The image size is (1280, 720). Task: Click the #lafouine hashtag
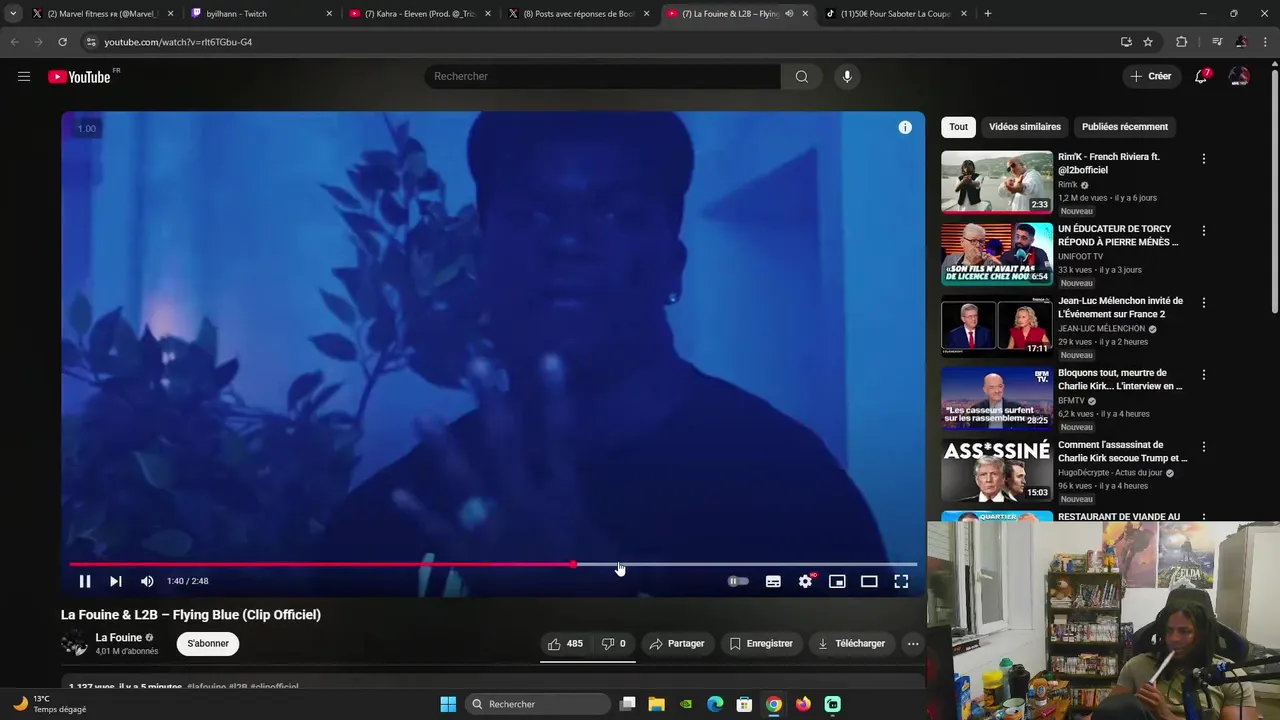click(206, 687)
